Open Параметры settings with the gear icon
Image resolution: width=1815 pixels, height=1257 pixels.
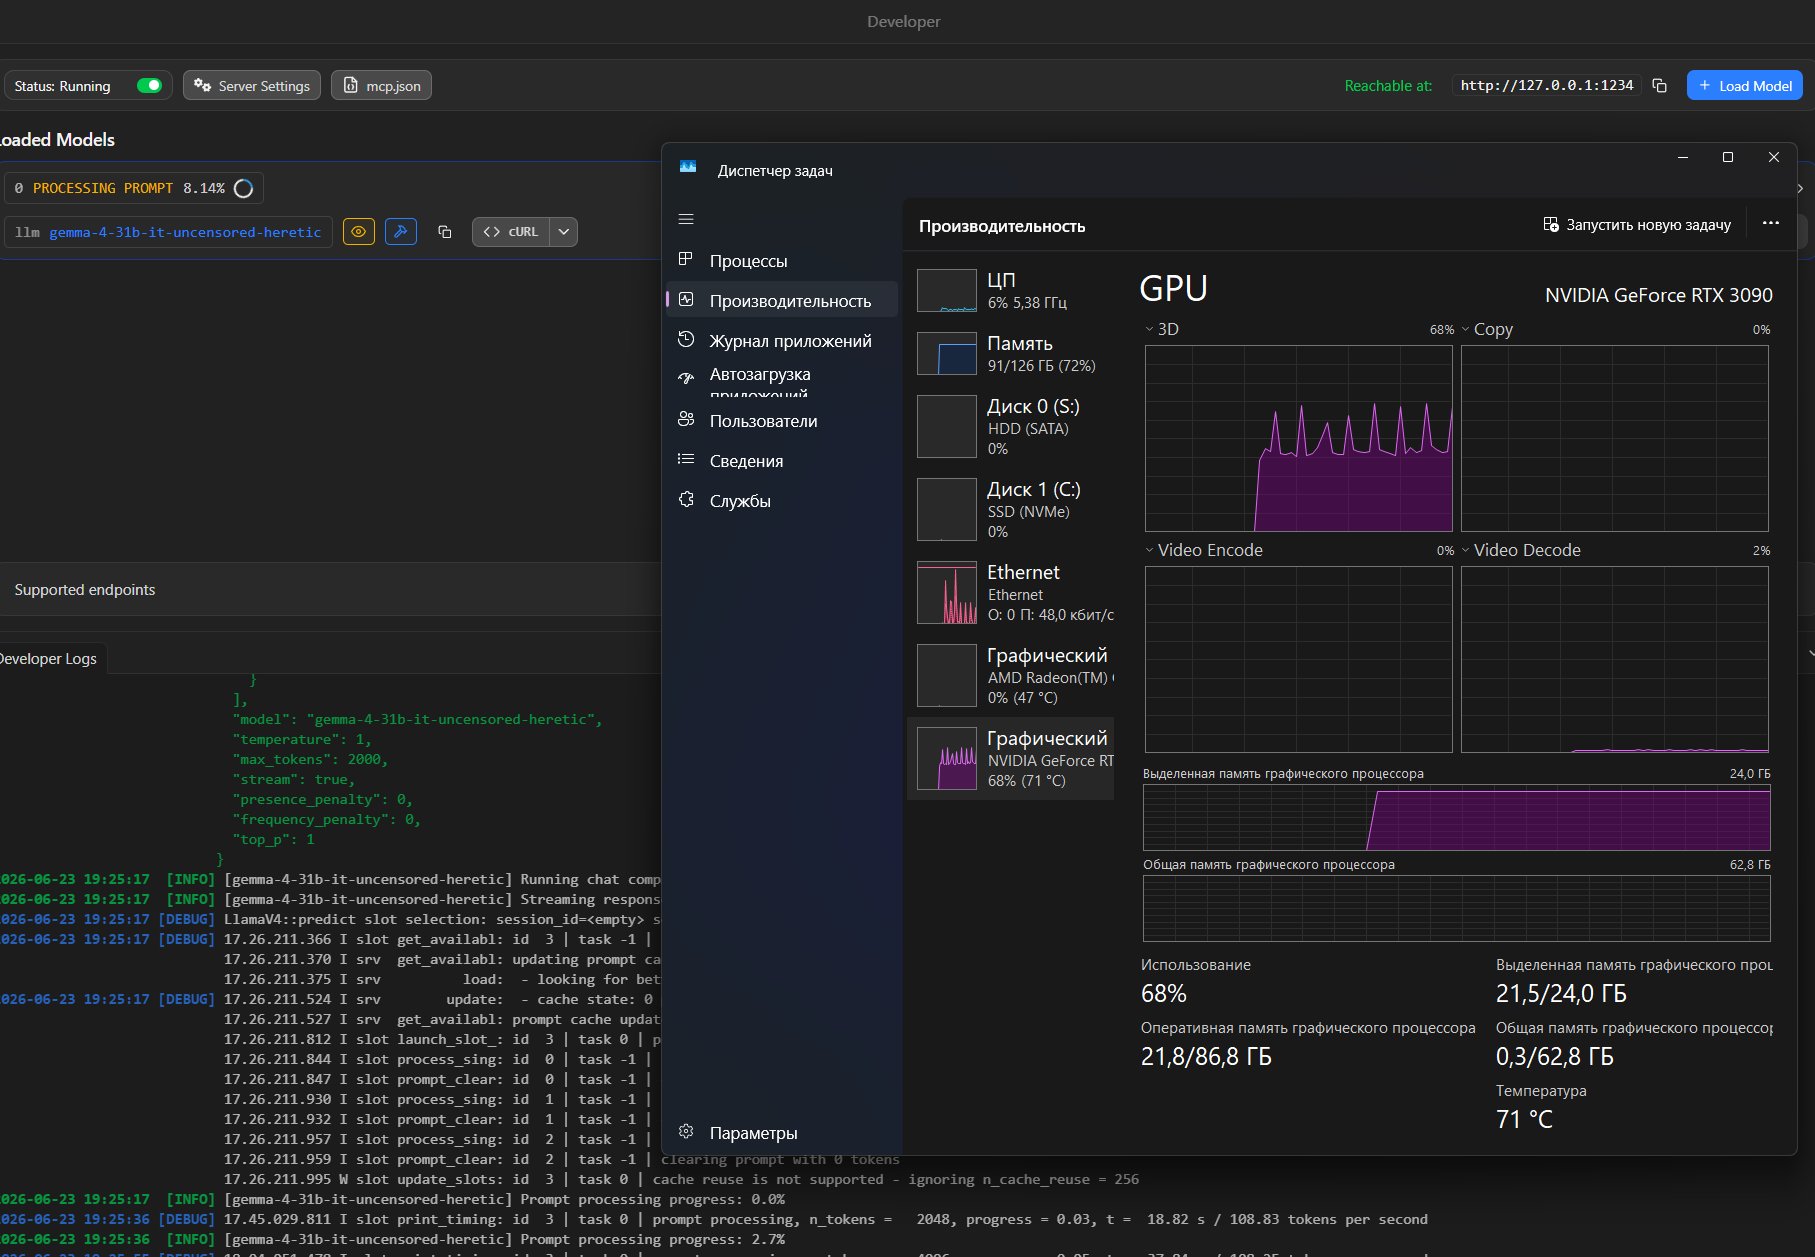point(686,1132)
